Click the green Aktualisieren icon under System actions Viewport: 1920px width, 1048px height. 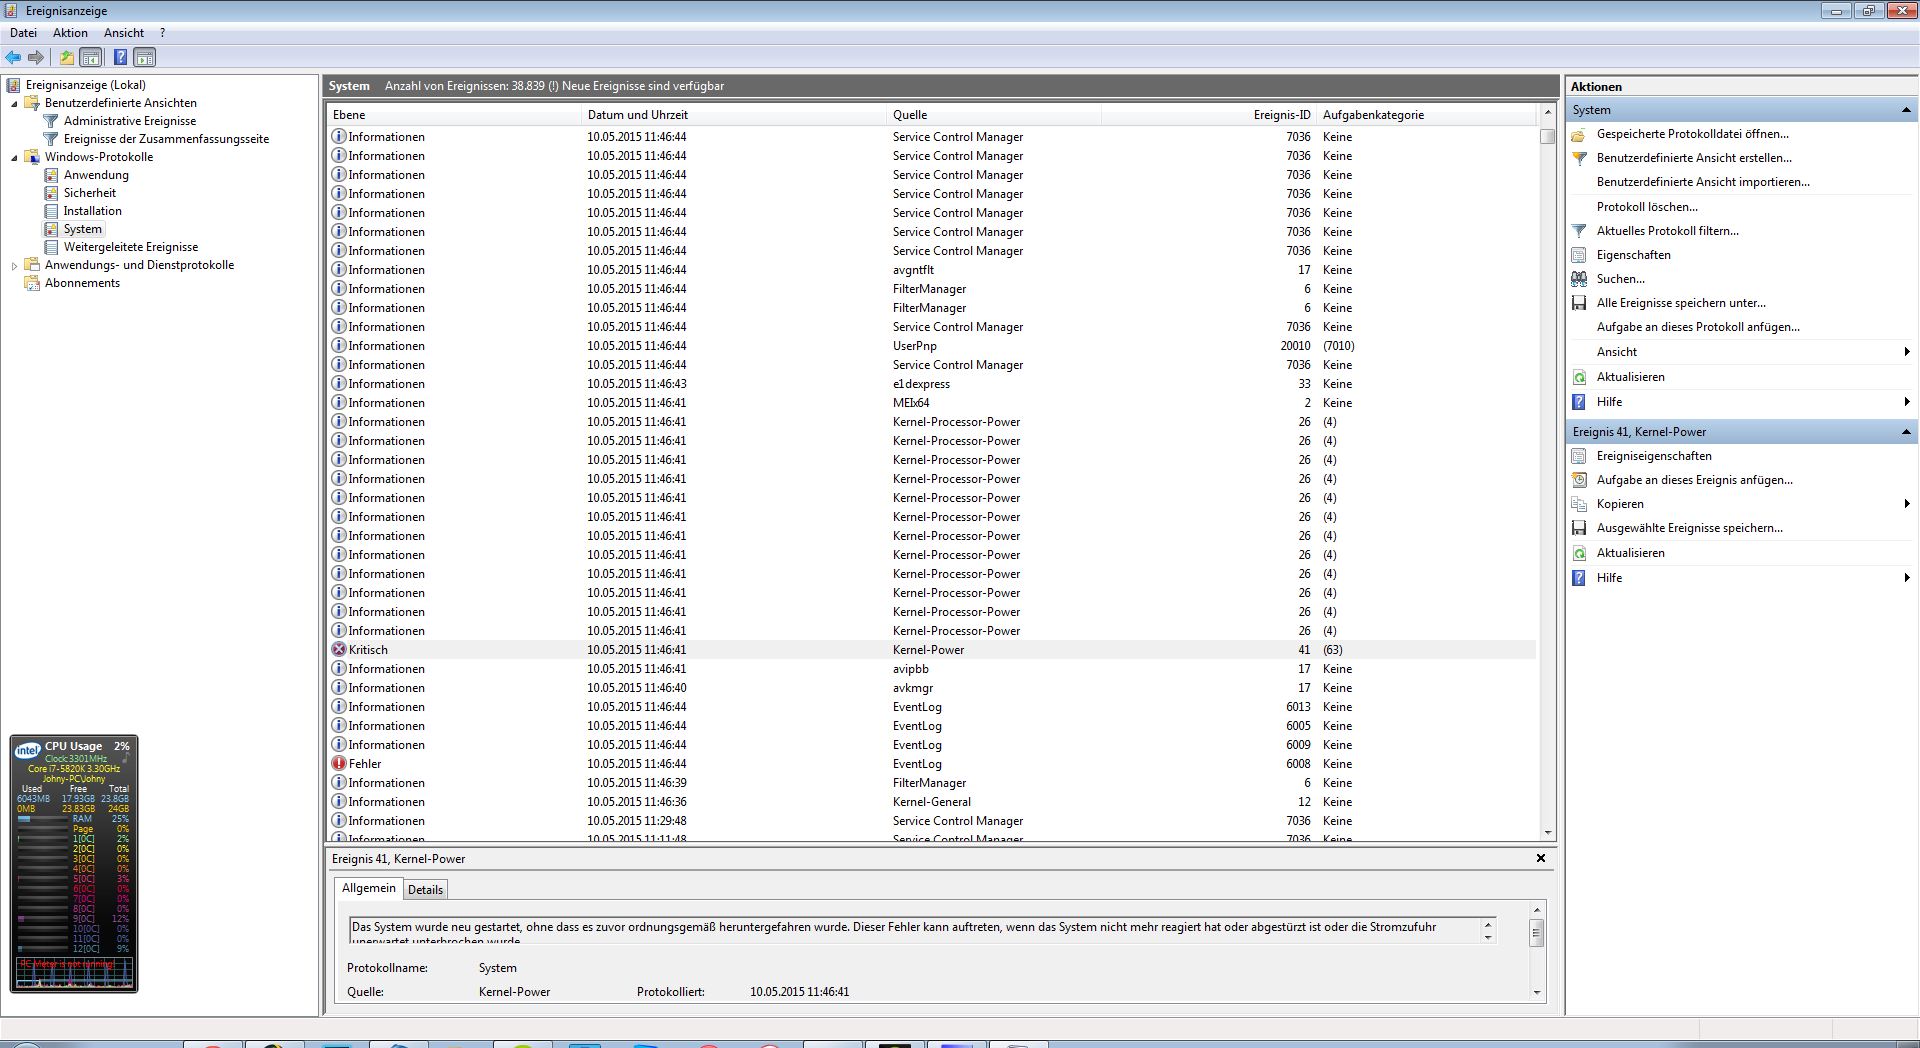coord(1579,377)
